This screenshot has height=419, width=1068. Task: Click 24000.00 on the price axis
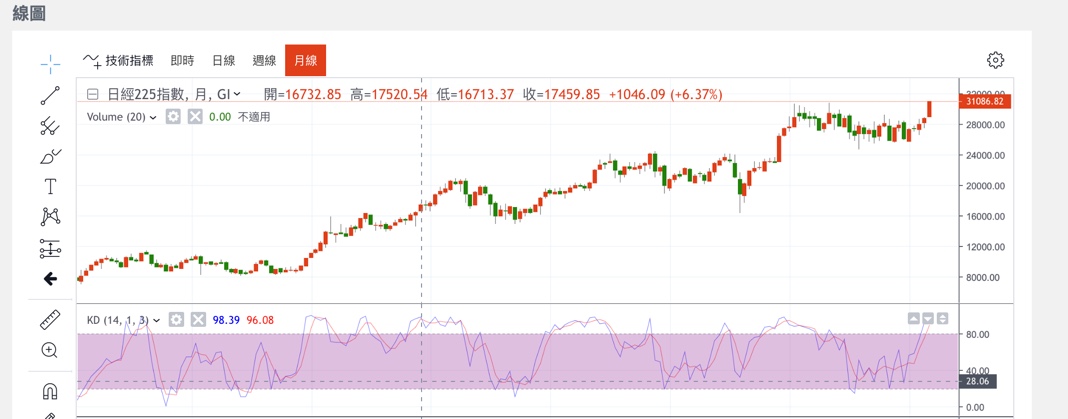tap(986, 155)
